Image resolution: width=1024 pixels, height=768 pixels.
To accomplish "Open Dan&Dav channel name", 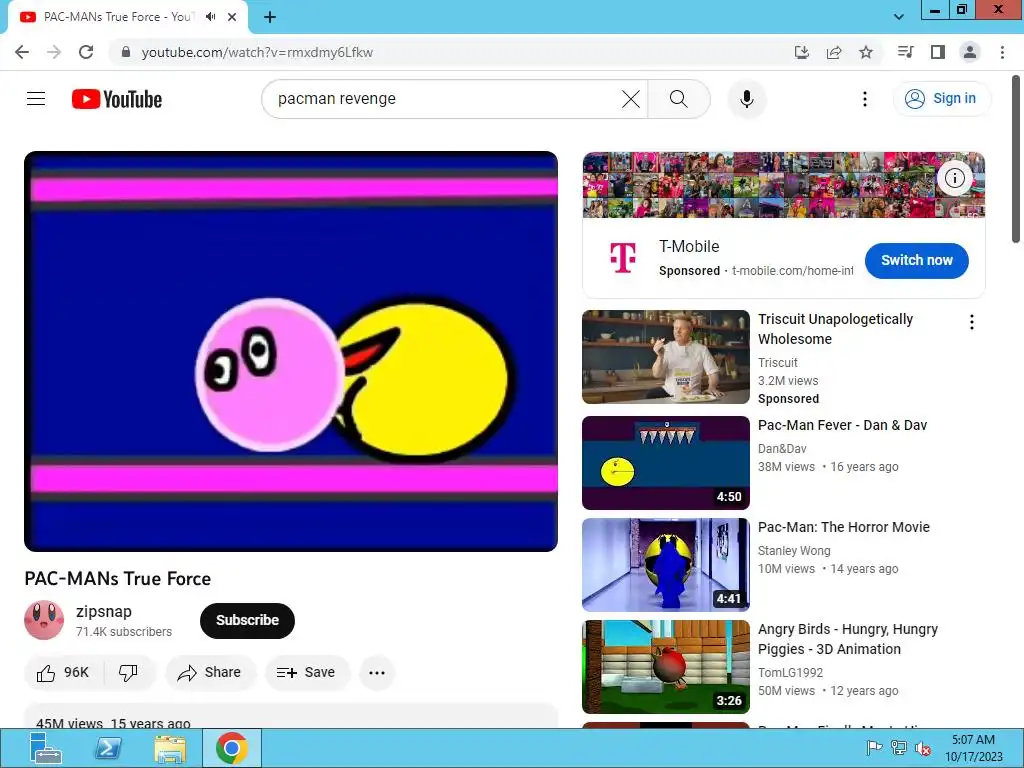I will click(x=782, y=449).
